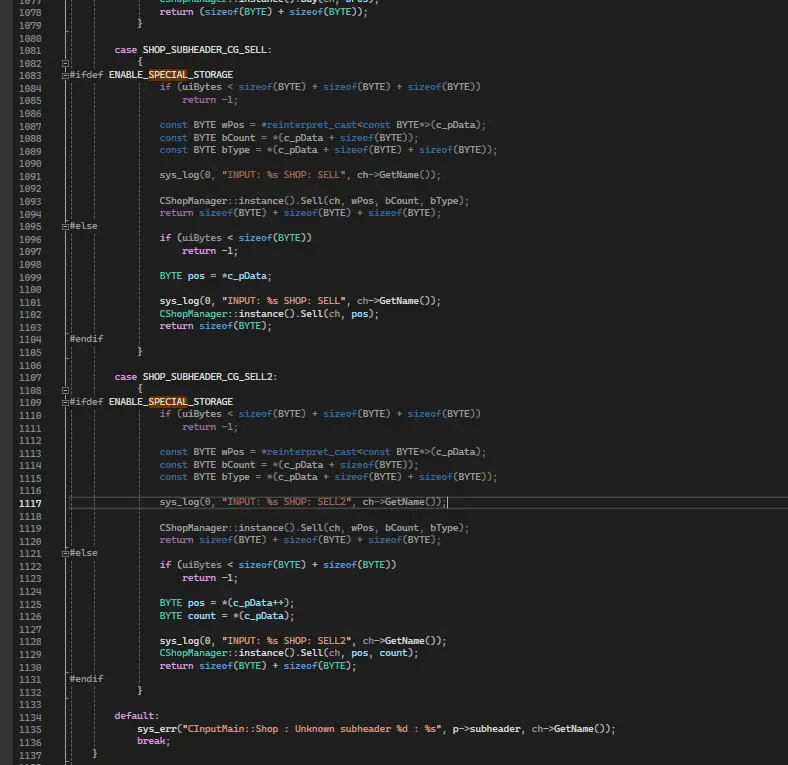
Task: Click "const BYTE bType" declaration on line 1089
Action: [328, 150]
